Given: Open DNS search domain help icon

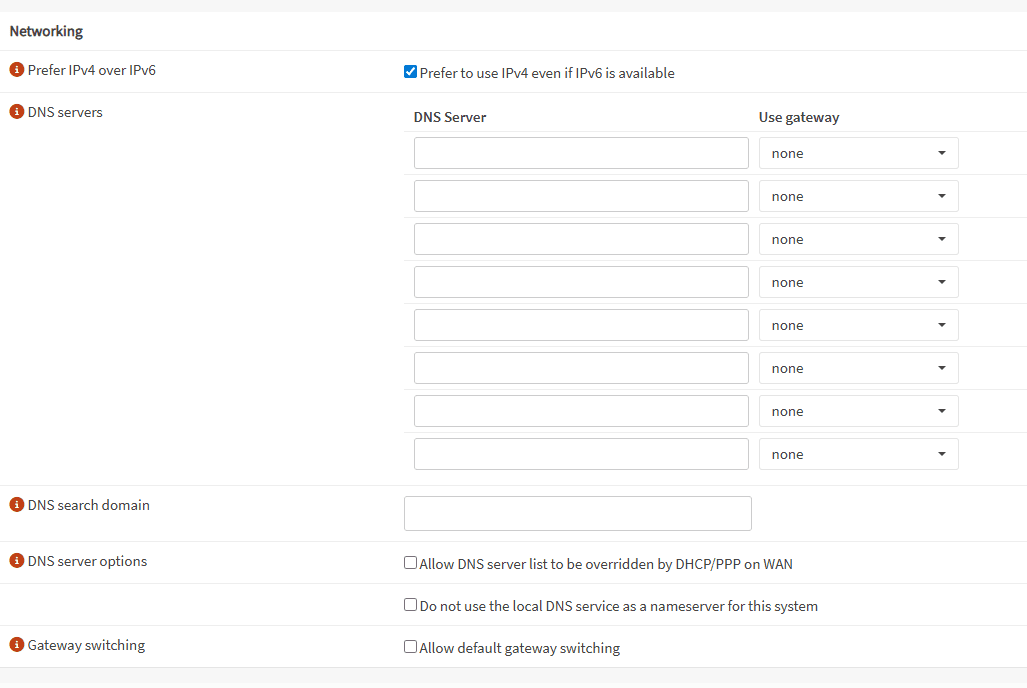Looking at the screenshot, I should tap(16, 505).
